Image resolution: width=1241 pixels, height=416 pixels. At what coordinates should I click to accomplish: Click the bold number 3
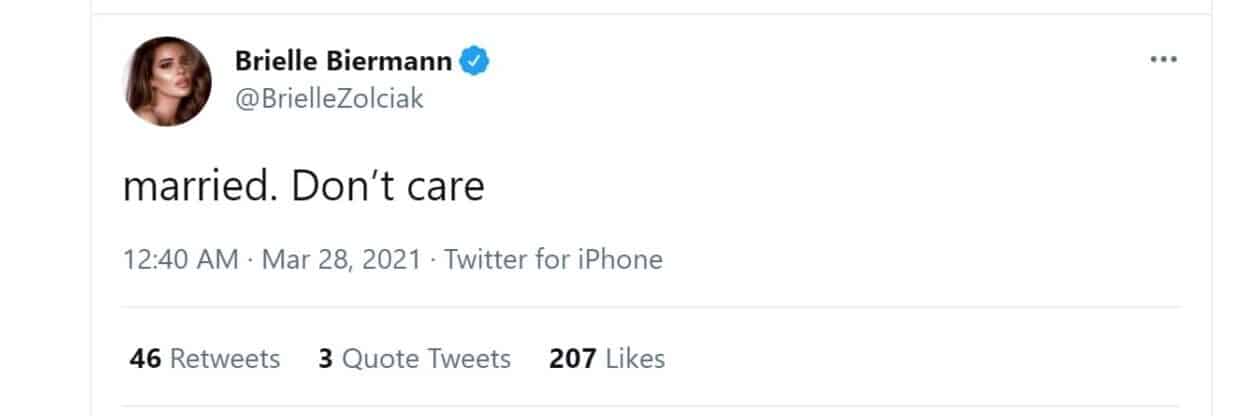tap(326, 358)
